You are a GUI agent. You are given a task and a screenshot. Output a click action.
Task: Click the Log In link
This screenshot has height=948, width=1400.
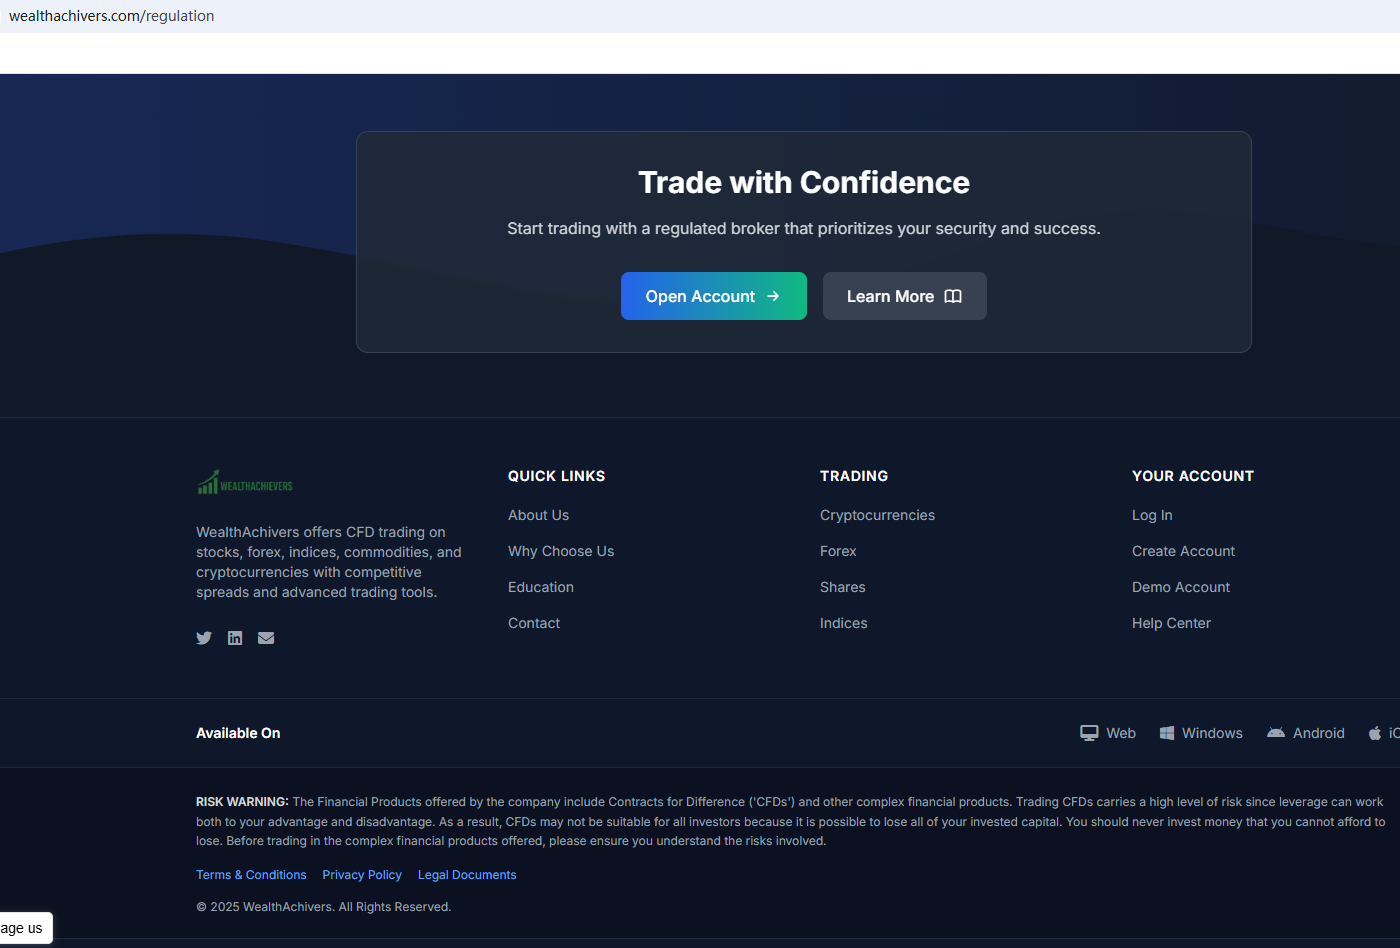click(x=1152, y=515)
